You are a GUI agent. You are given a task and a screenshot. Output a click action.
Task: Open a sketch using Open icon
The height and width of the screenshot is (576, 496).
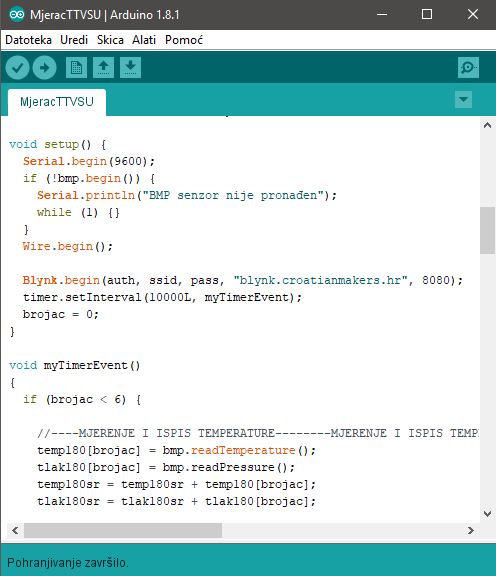pos(103,68)
